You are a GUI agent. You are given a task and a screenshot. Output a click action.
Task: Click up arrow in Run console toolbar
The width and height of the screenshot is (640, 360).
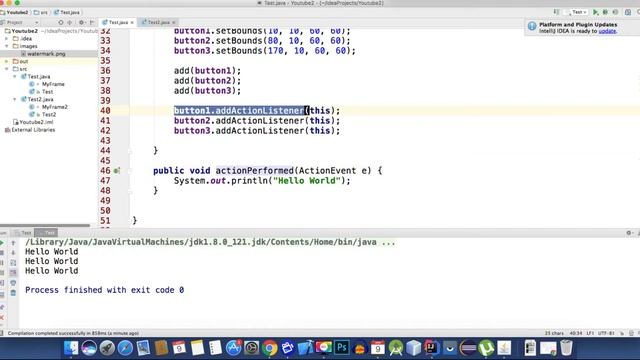(13, 243)
